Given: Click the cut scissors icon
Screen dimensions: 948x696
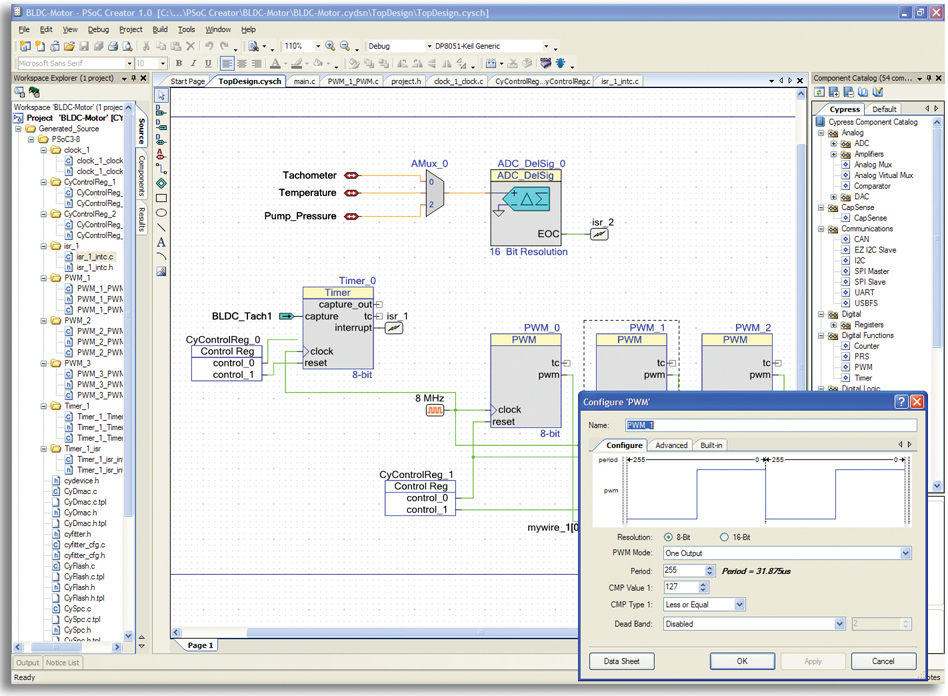Looking at the screenshot, I should tap(146, 46).
